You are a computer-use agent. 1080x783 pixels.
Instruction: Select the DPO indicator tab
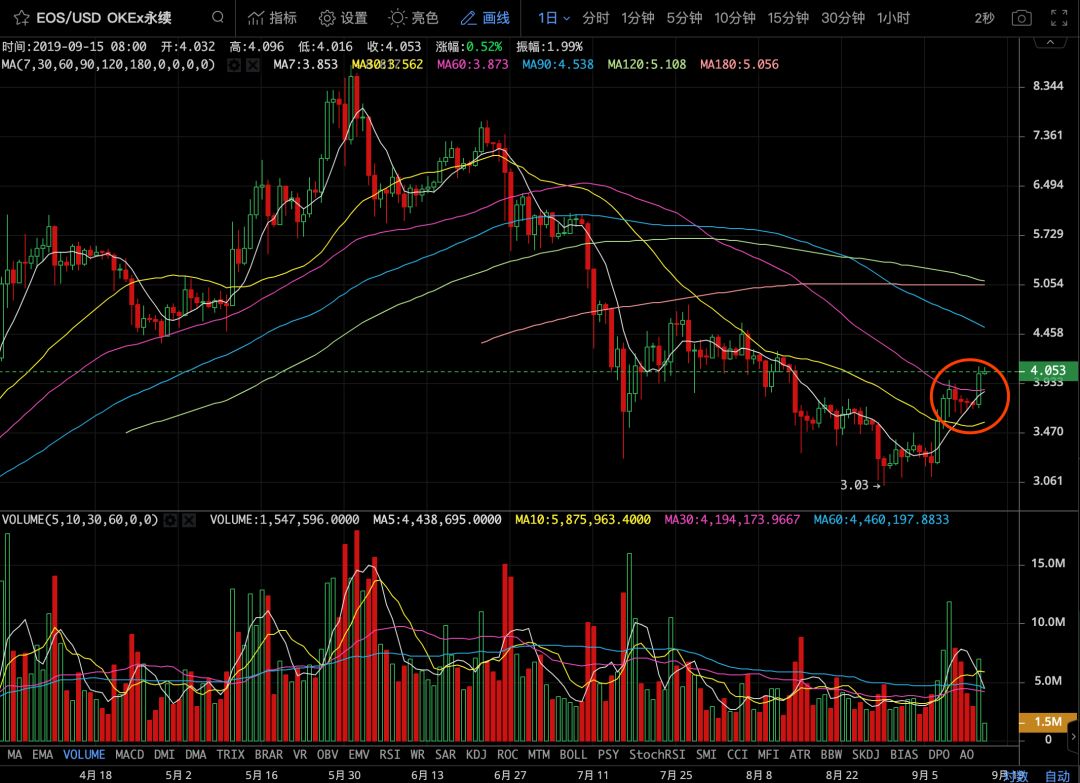[x=939, y=755]
